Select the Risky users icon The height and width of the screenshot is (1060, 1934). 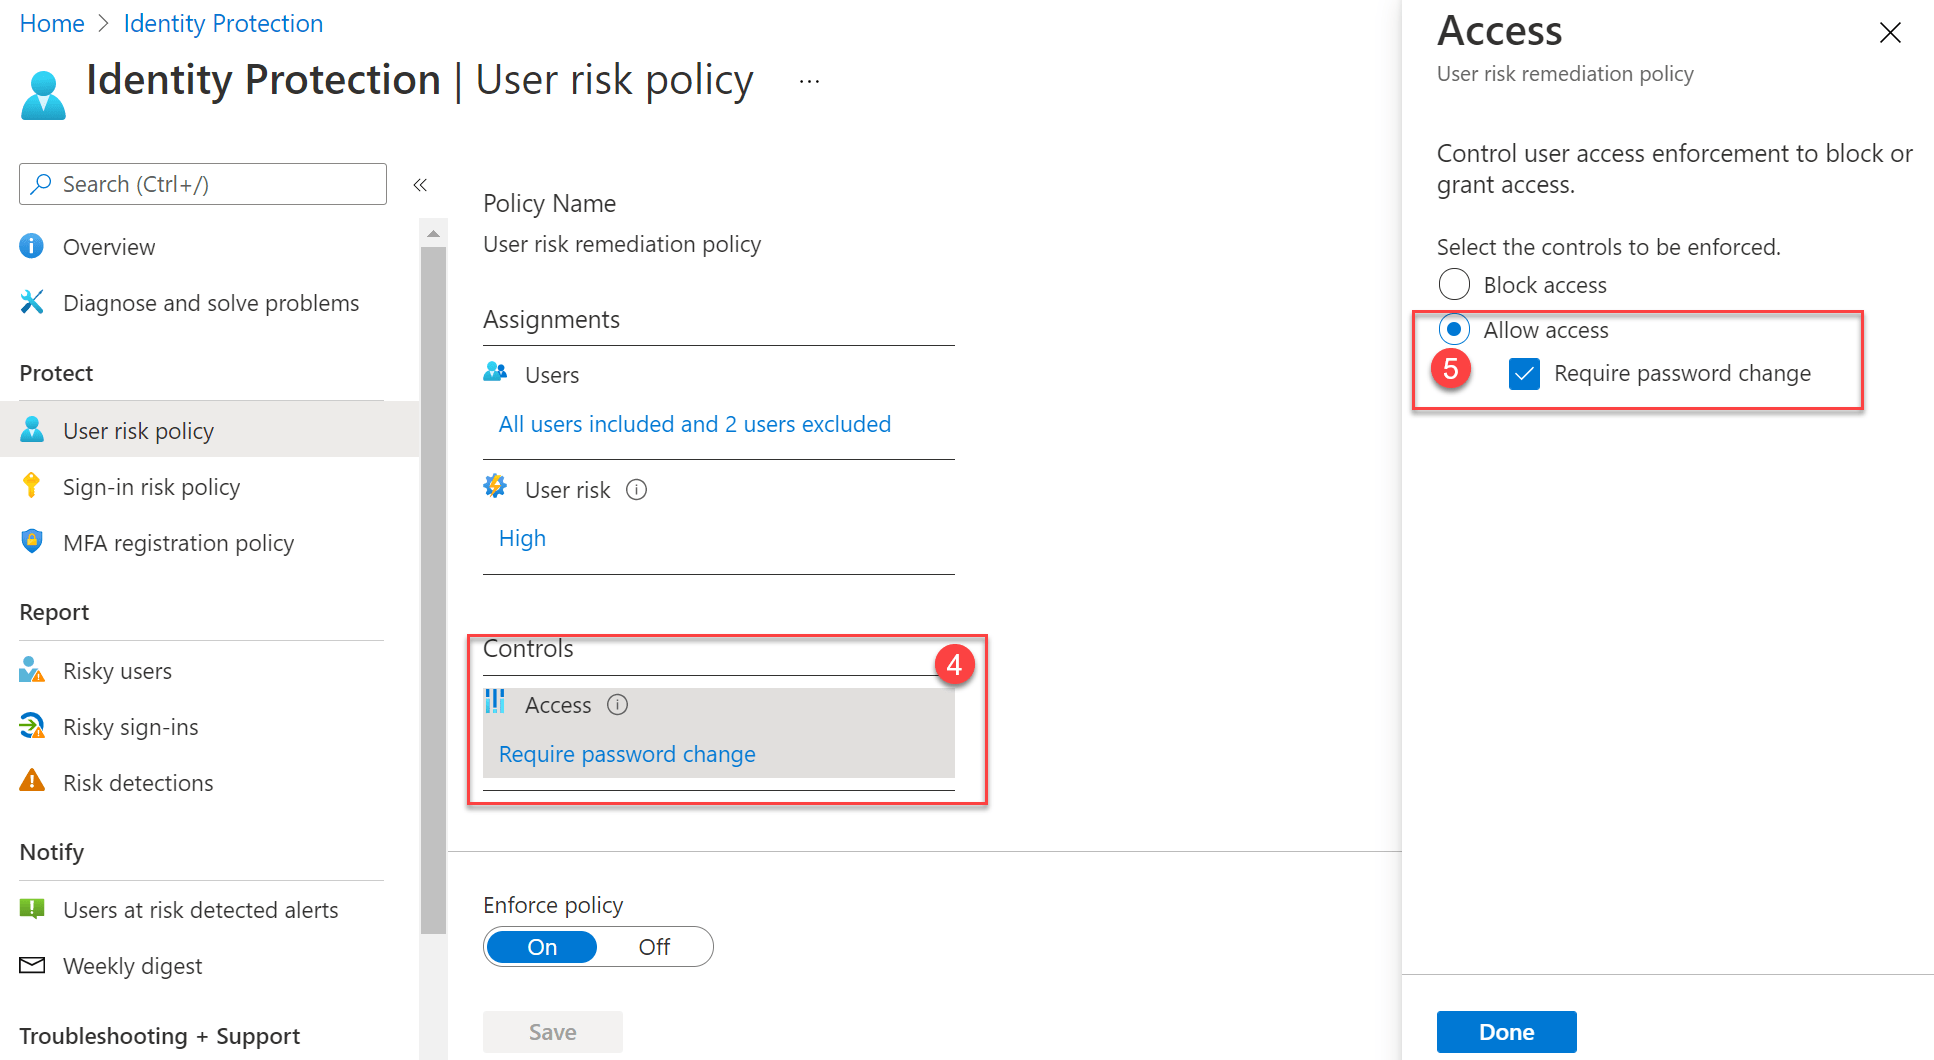pyautogui.click(x=31, y=670)
